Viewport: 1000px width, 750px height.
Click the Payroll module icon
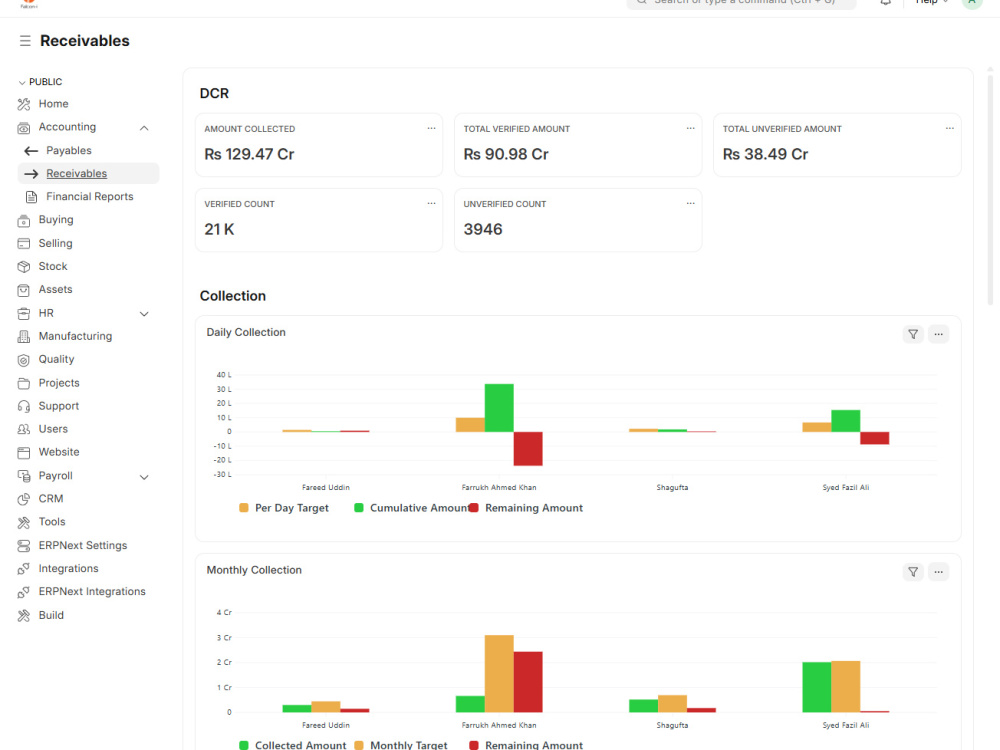[24, 476]
